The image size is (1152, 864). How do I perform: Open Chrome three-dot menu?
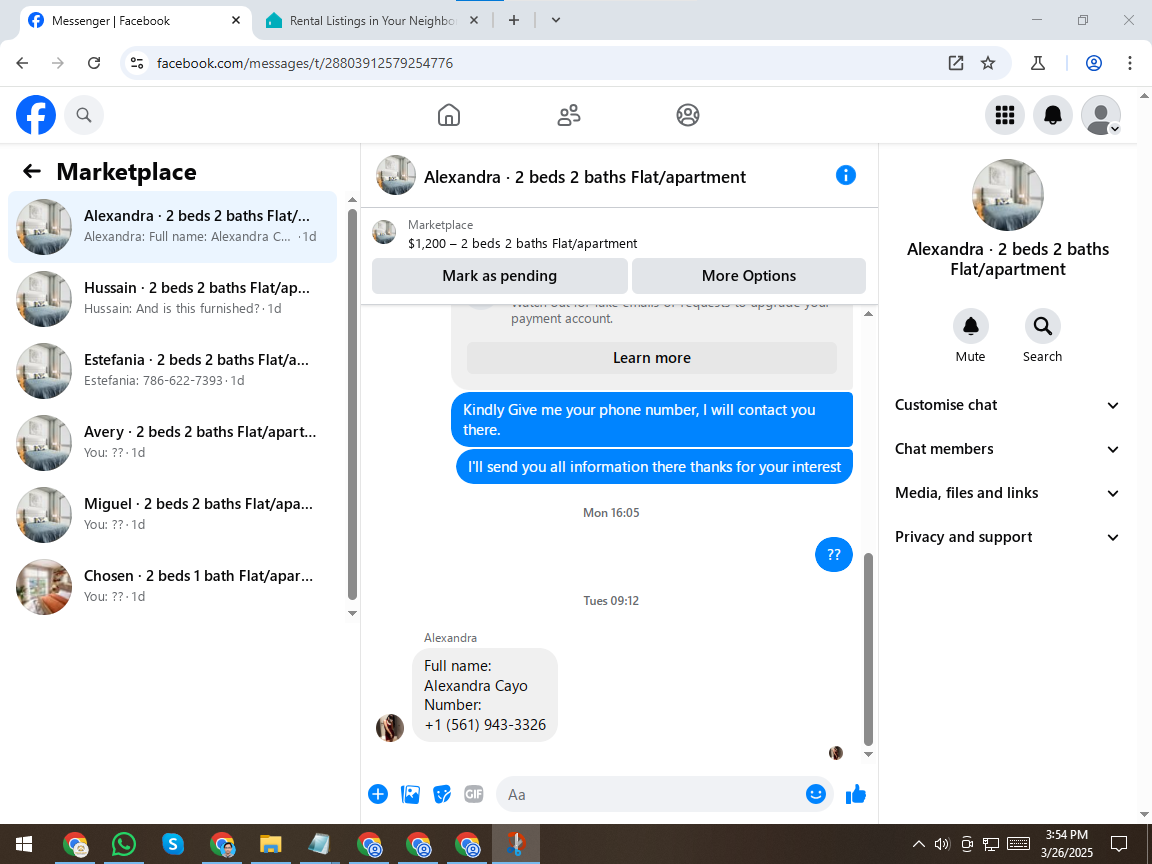tap(1130, 63)
